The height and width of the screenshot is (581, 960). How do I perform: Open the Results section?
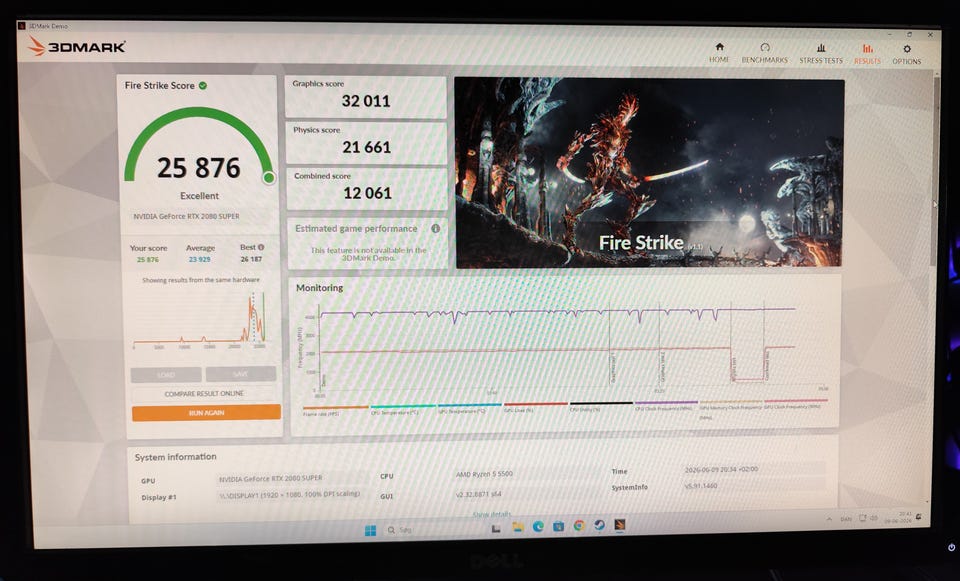867,54
